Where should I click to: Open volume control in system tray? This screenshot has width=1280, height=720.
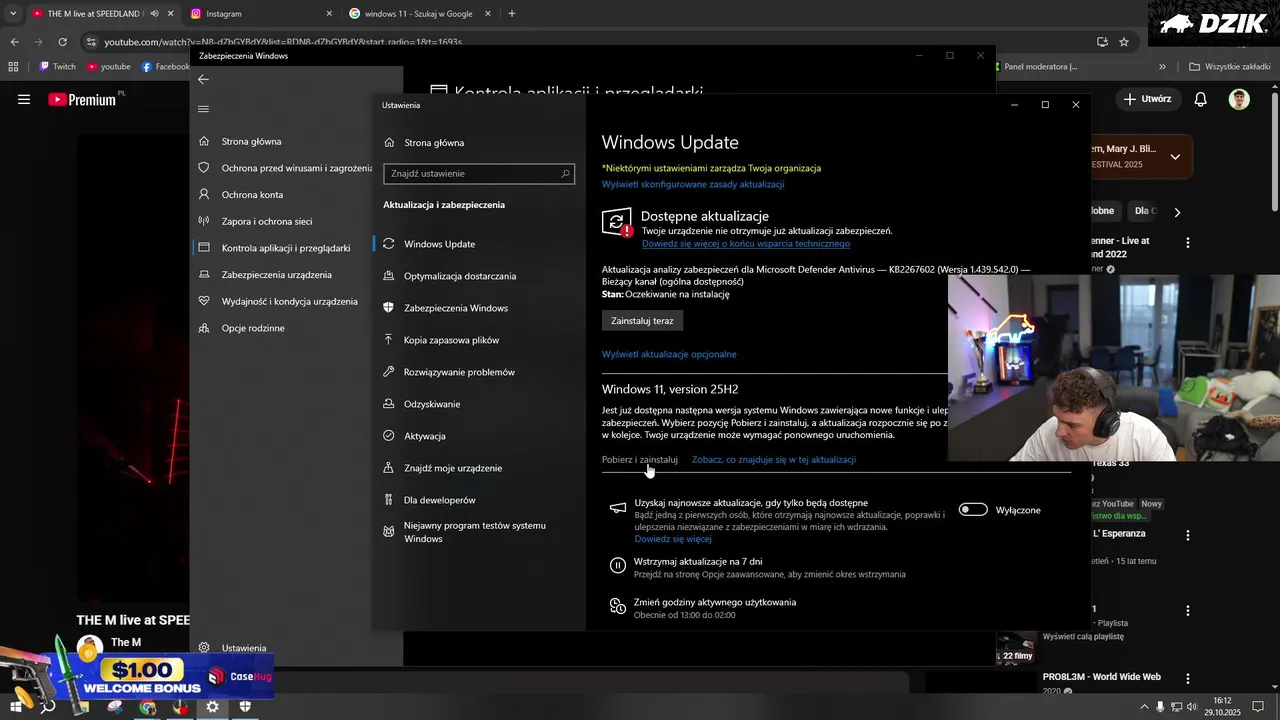pos(1193,707)
